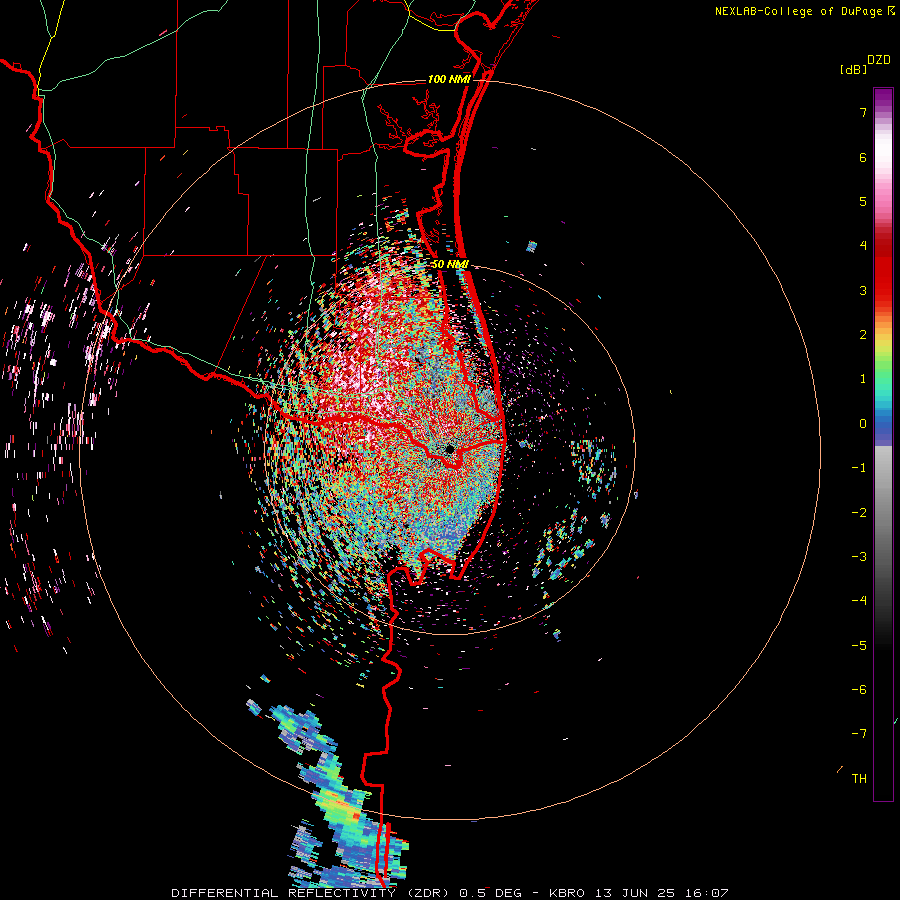Click the 0 value on the color scale
The height and width of the screenshot is (900, 900).
[x=863, y=424]
